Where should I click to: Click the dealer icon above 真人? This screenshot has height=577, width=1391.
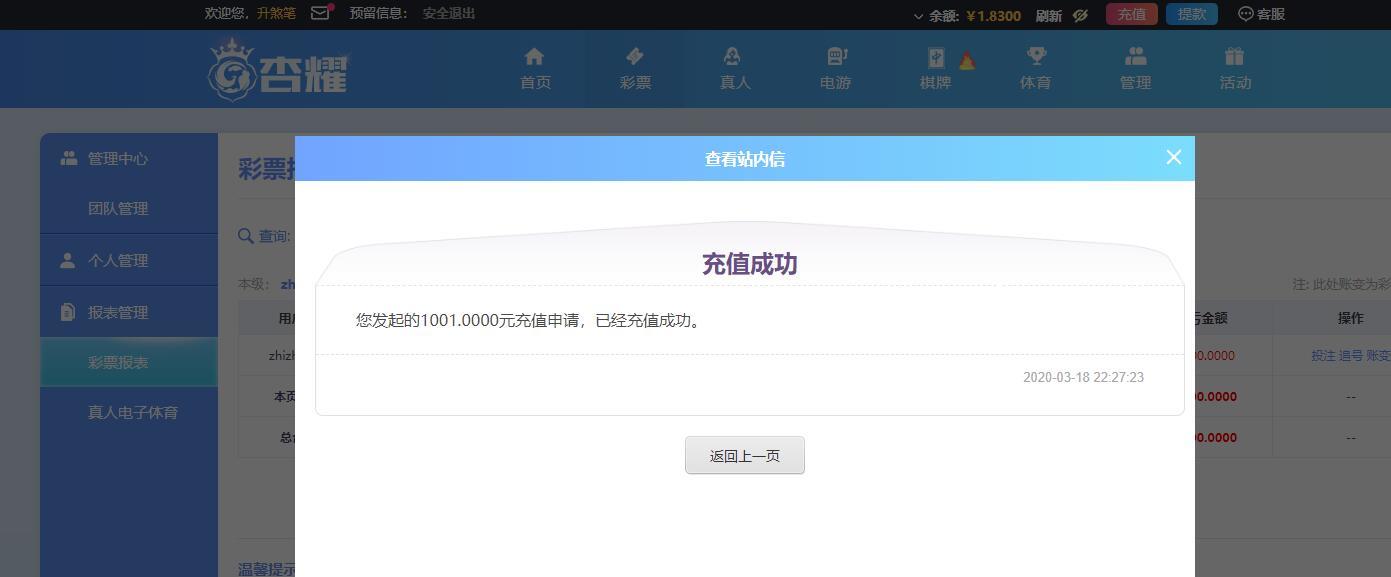click(733, 56)
